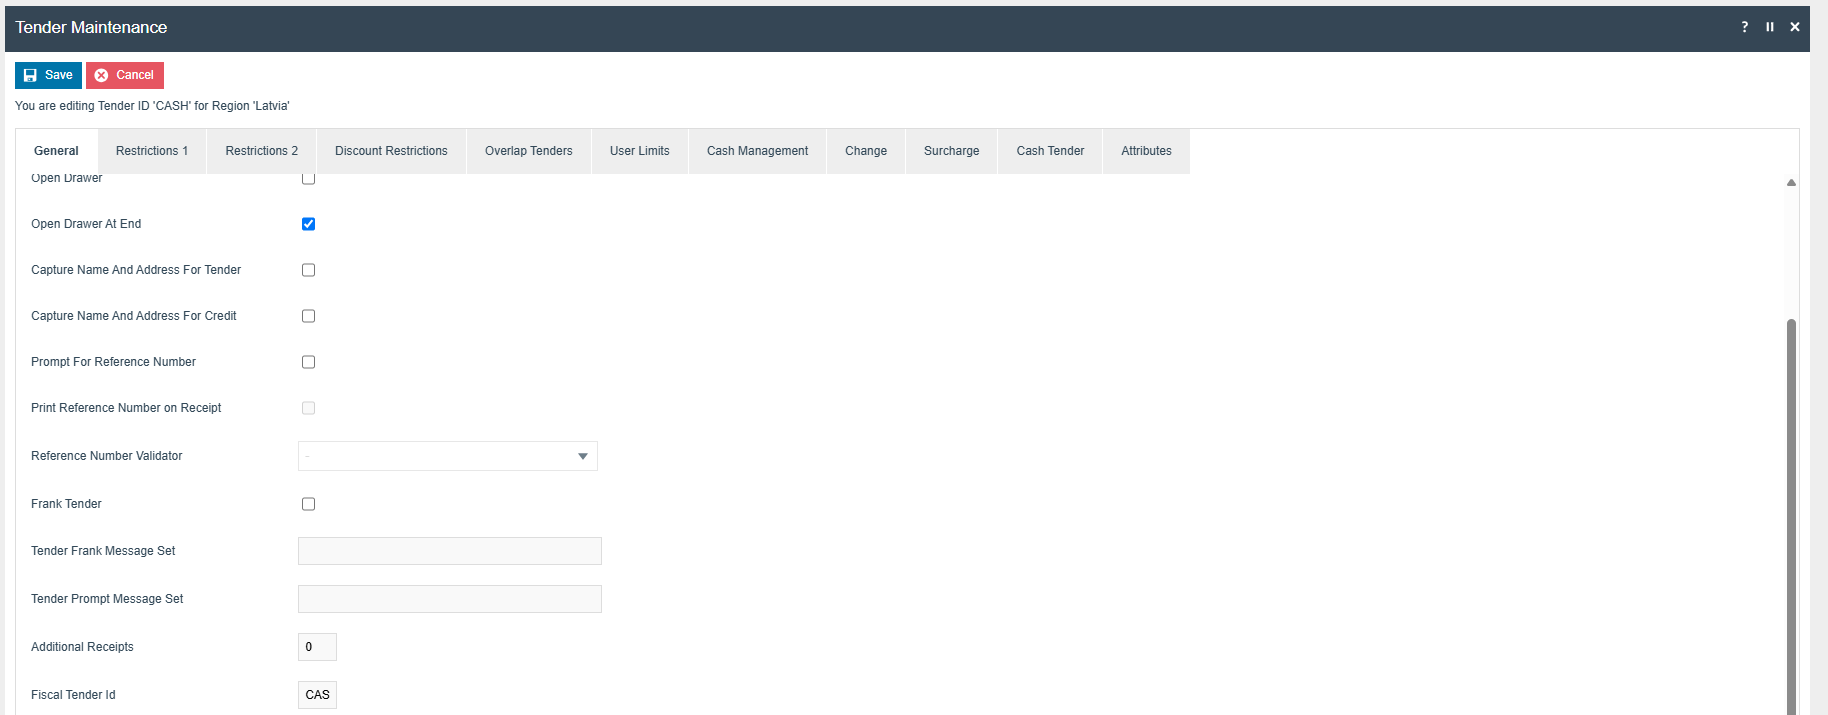Check Prompt For Reference Number

(x=308, y=362)
